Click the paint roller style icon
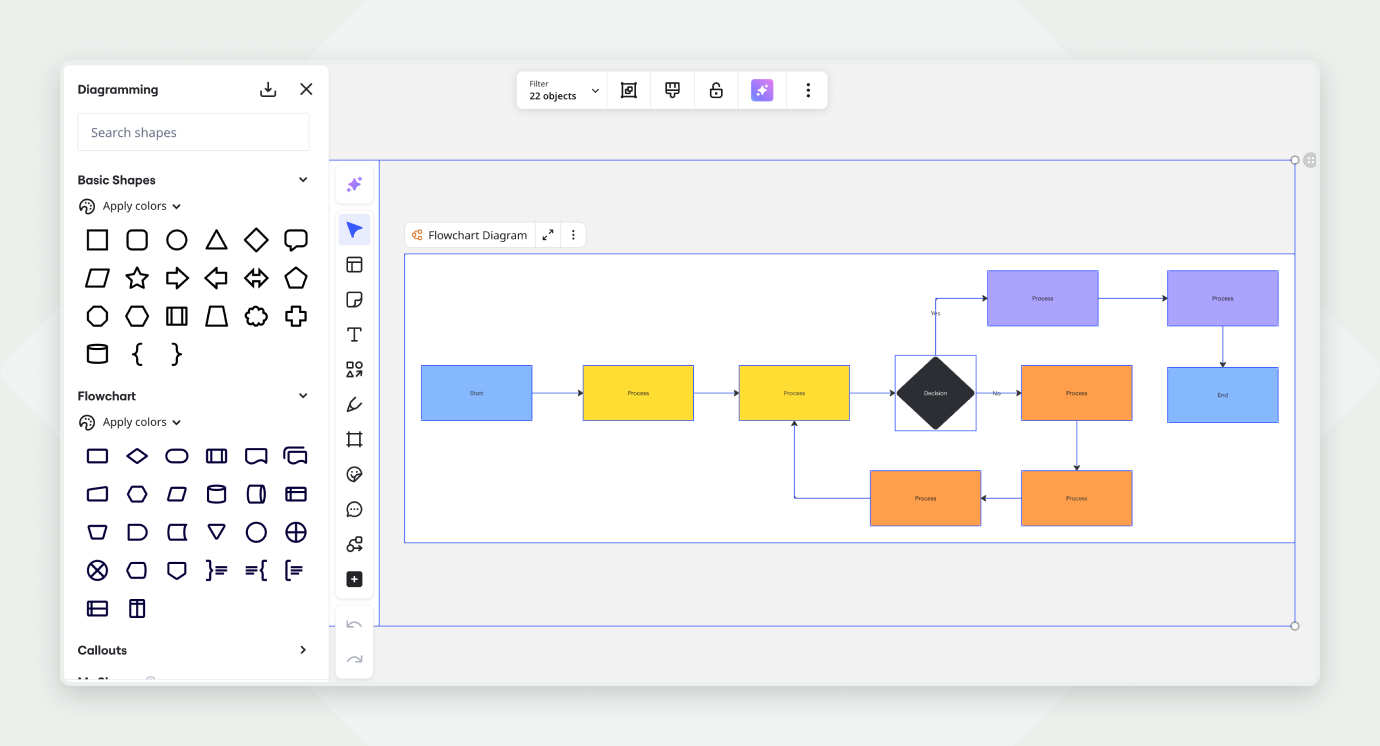The height and width of the screenshot is (746, 1380). point(673,90)
